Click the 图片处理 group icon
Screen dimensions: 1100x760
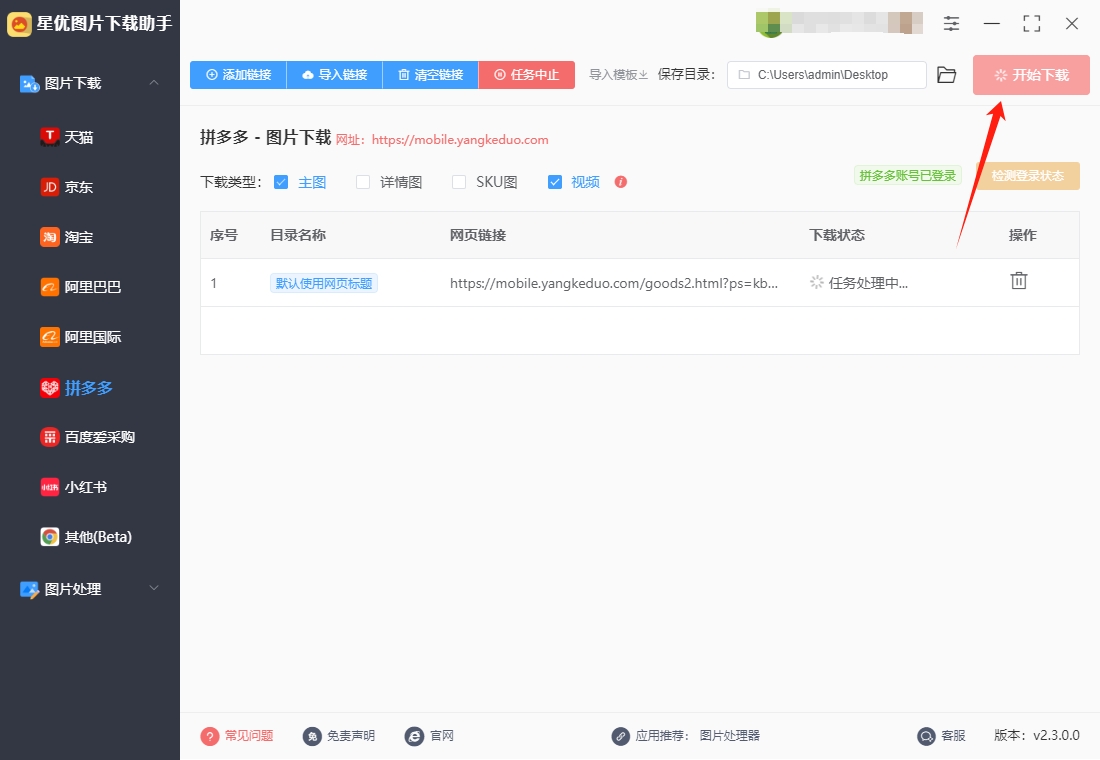(29, 589)
